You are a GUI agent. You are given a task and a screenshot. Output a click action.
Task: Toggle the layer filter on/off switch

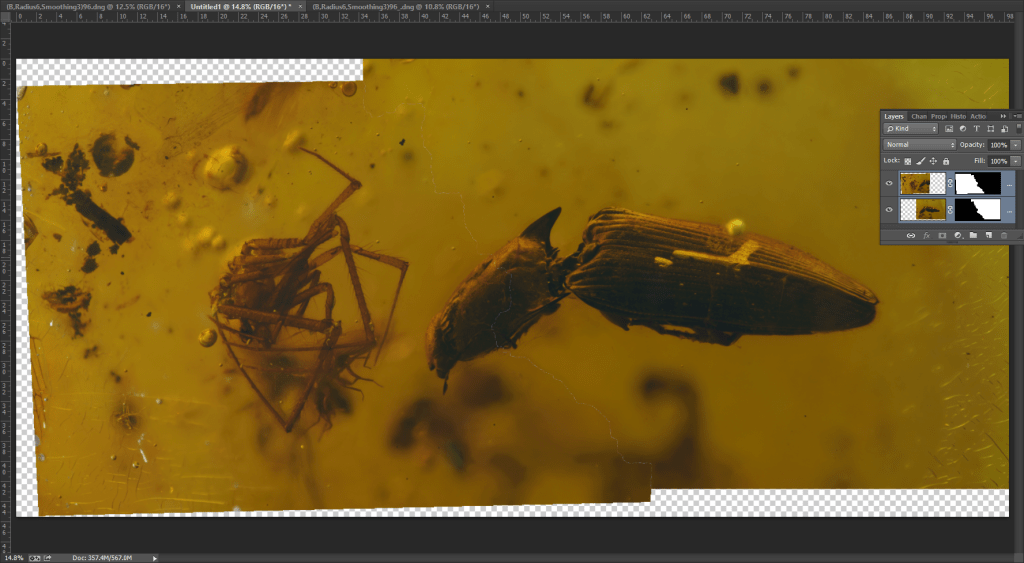point(1016,129)
